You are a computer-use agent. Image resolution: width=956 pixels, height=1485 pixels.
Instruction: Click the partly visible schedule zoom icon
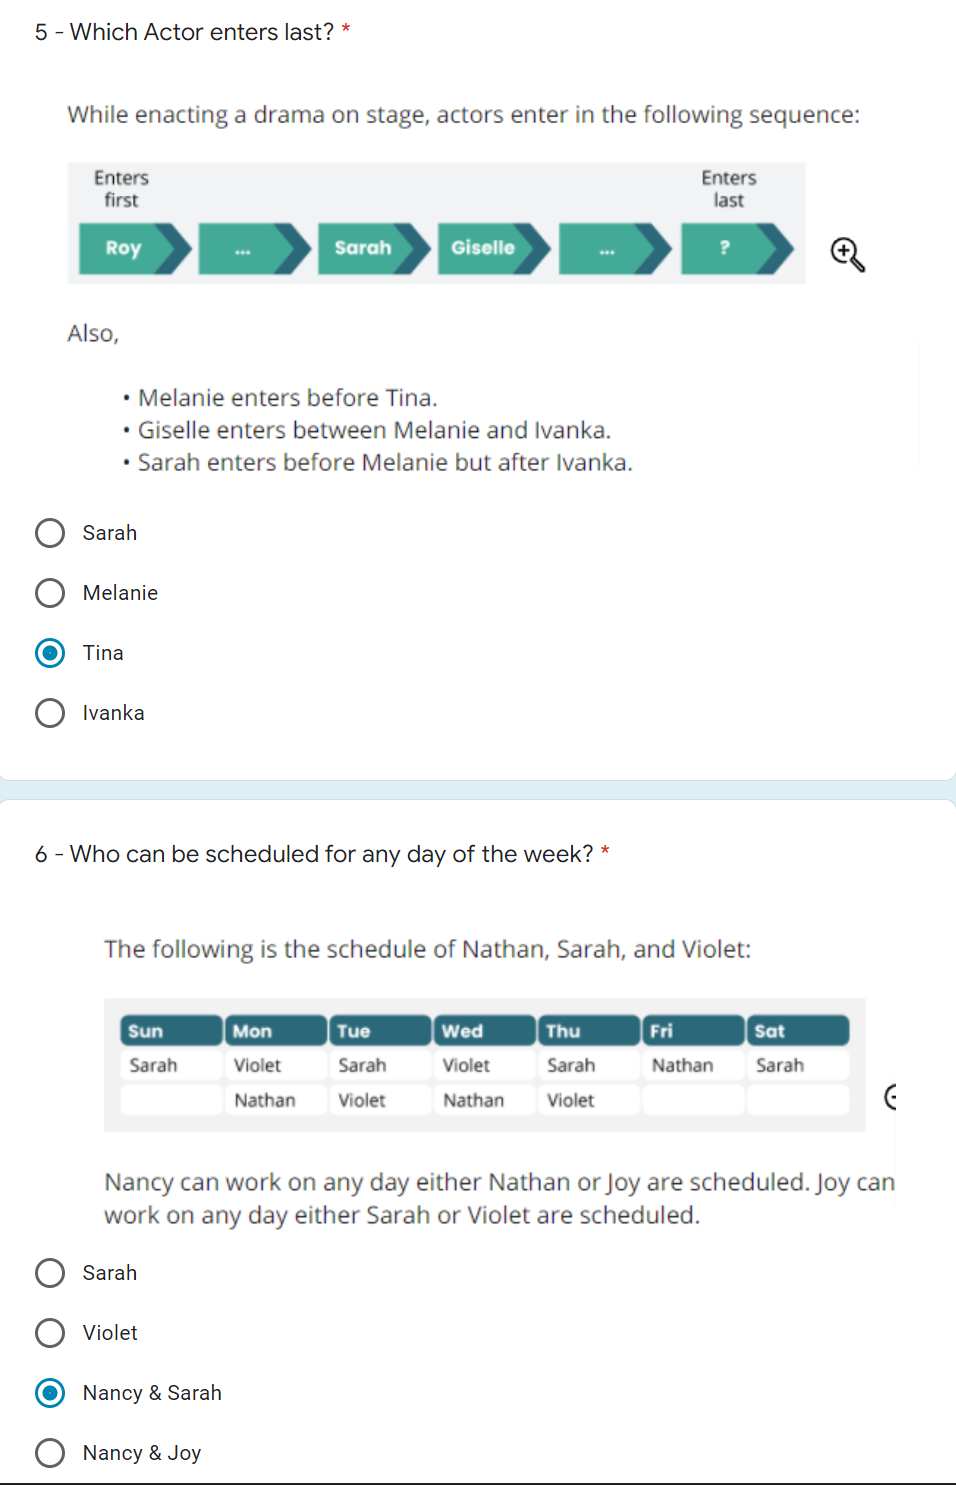click(890, 1097)
